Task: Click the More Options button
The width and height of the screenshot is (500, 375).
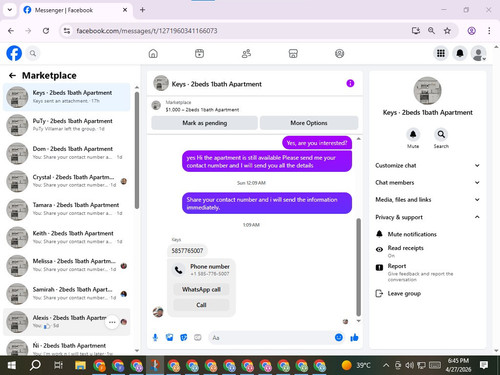Action: point(309,123)
